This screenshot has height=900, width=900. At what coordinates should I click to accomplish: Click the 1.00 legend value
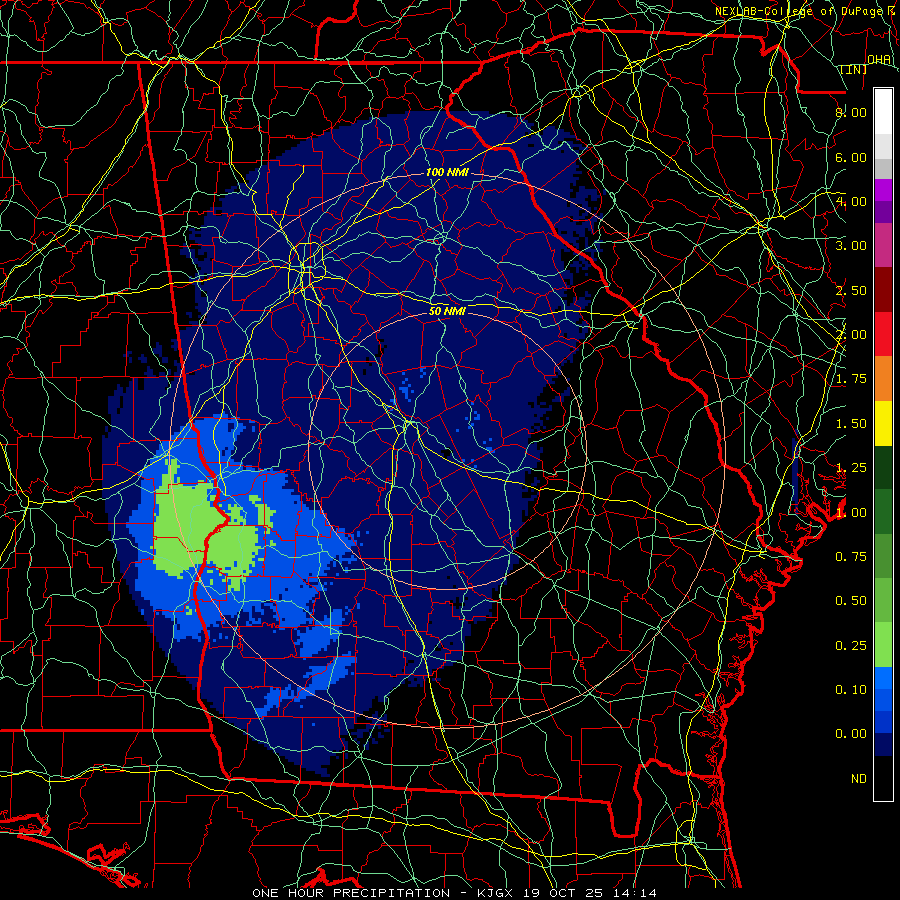point(851,513)
